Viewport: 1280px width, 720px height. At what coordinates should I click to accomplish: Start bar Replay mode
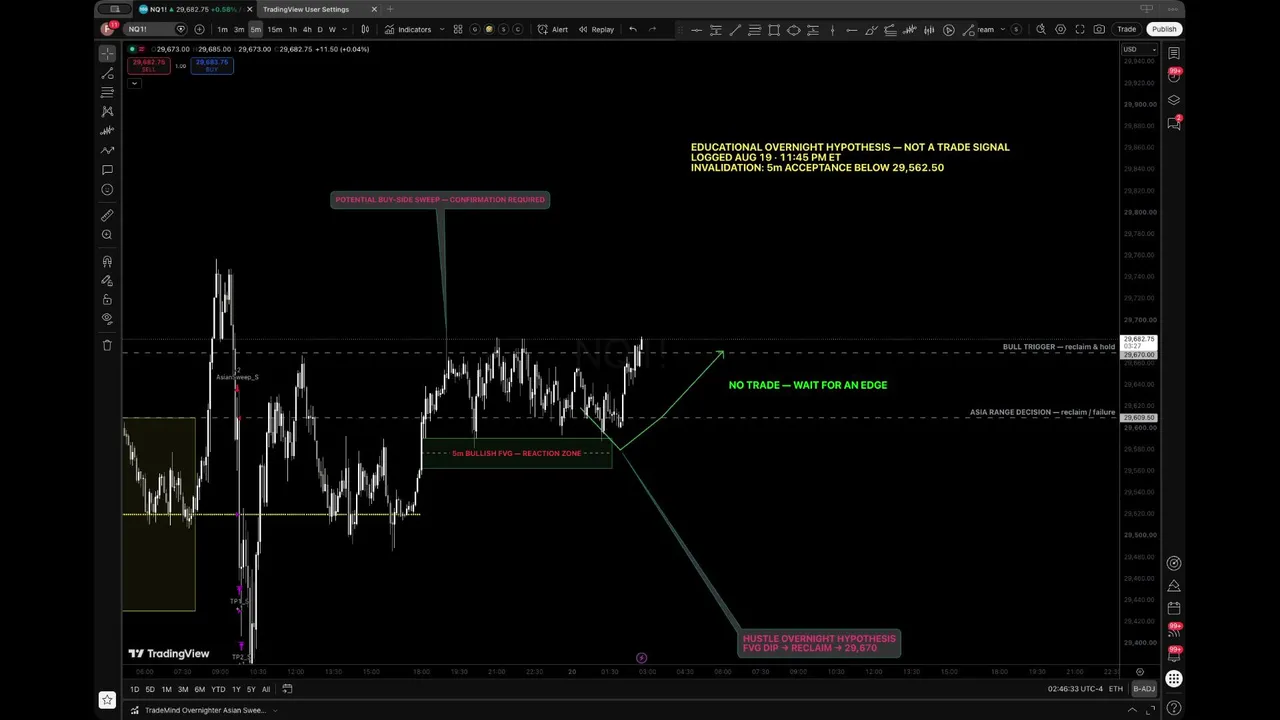(597, 29)
